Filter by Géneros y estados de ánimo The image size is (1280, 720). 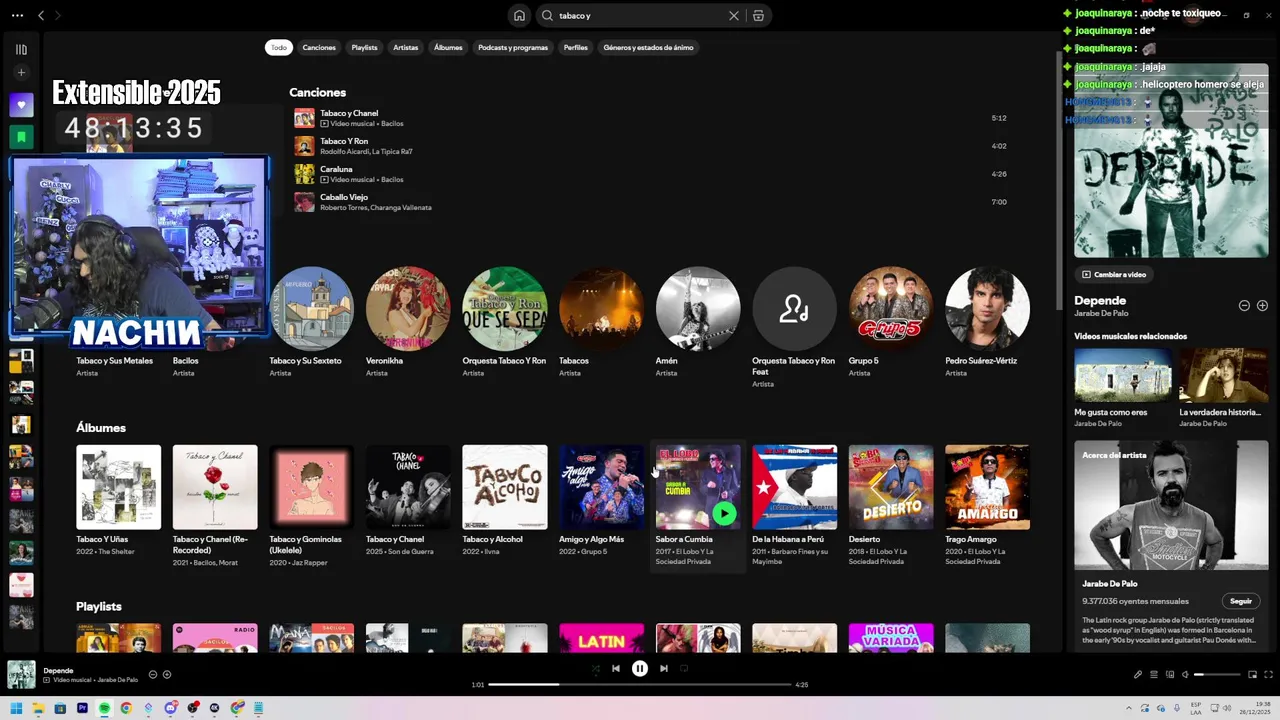(648, 47)
